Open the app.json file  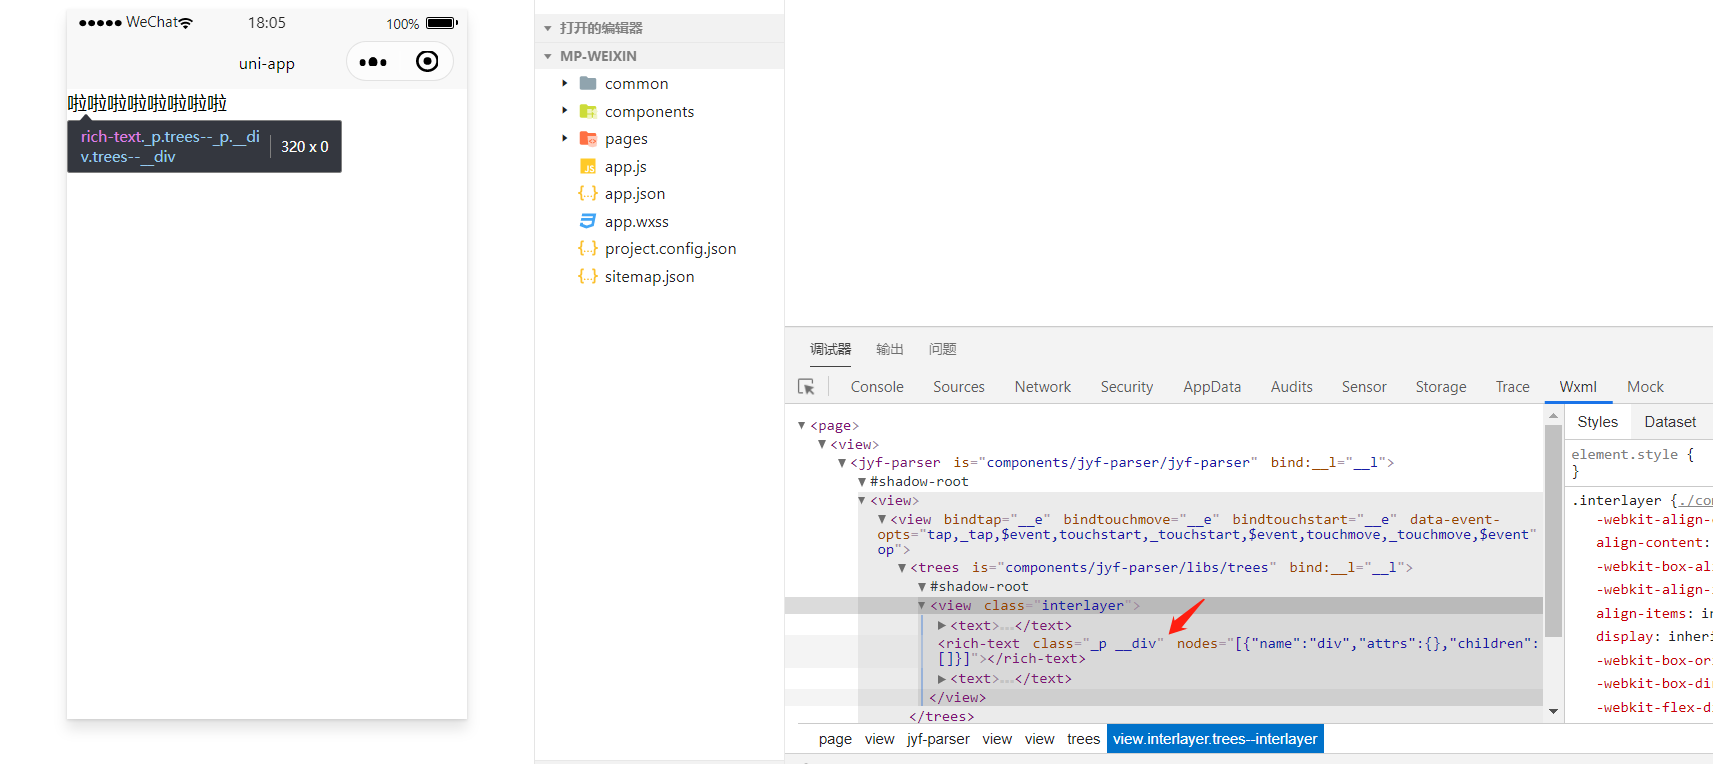pos(635,193)
